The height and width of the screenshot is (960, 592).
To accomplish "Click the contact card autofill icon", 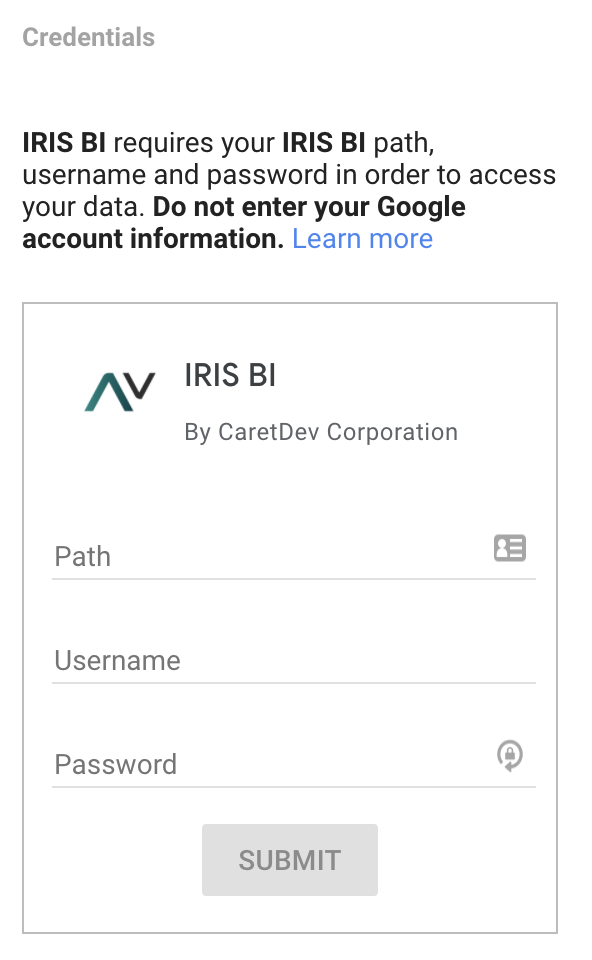I will (x=509, y=547).
